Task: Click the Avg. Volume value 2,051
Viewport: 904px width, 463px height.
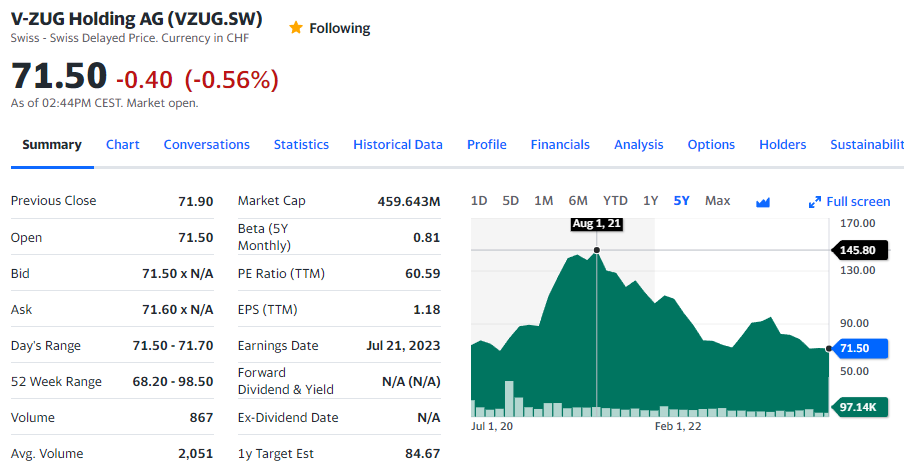Action: click(x=195, y=454)
